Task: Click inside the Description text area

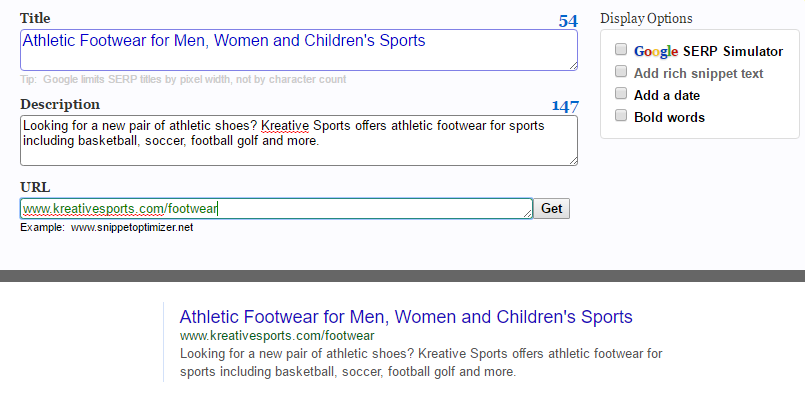Action: [299, 140]
